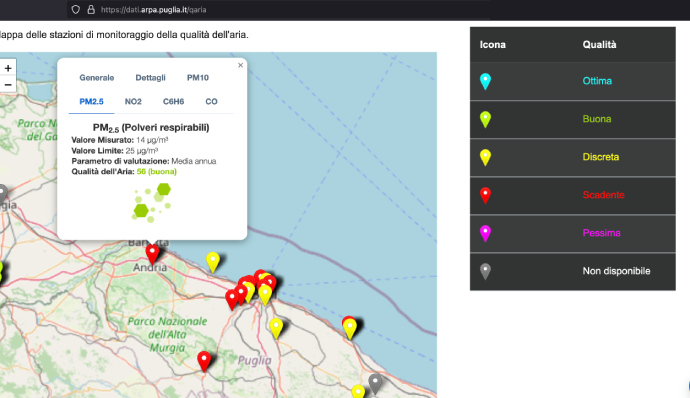Open the Generale tab in popup
690x398 pixels.
tap(97, 77)
